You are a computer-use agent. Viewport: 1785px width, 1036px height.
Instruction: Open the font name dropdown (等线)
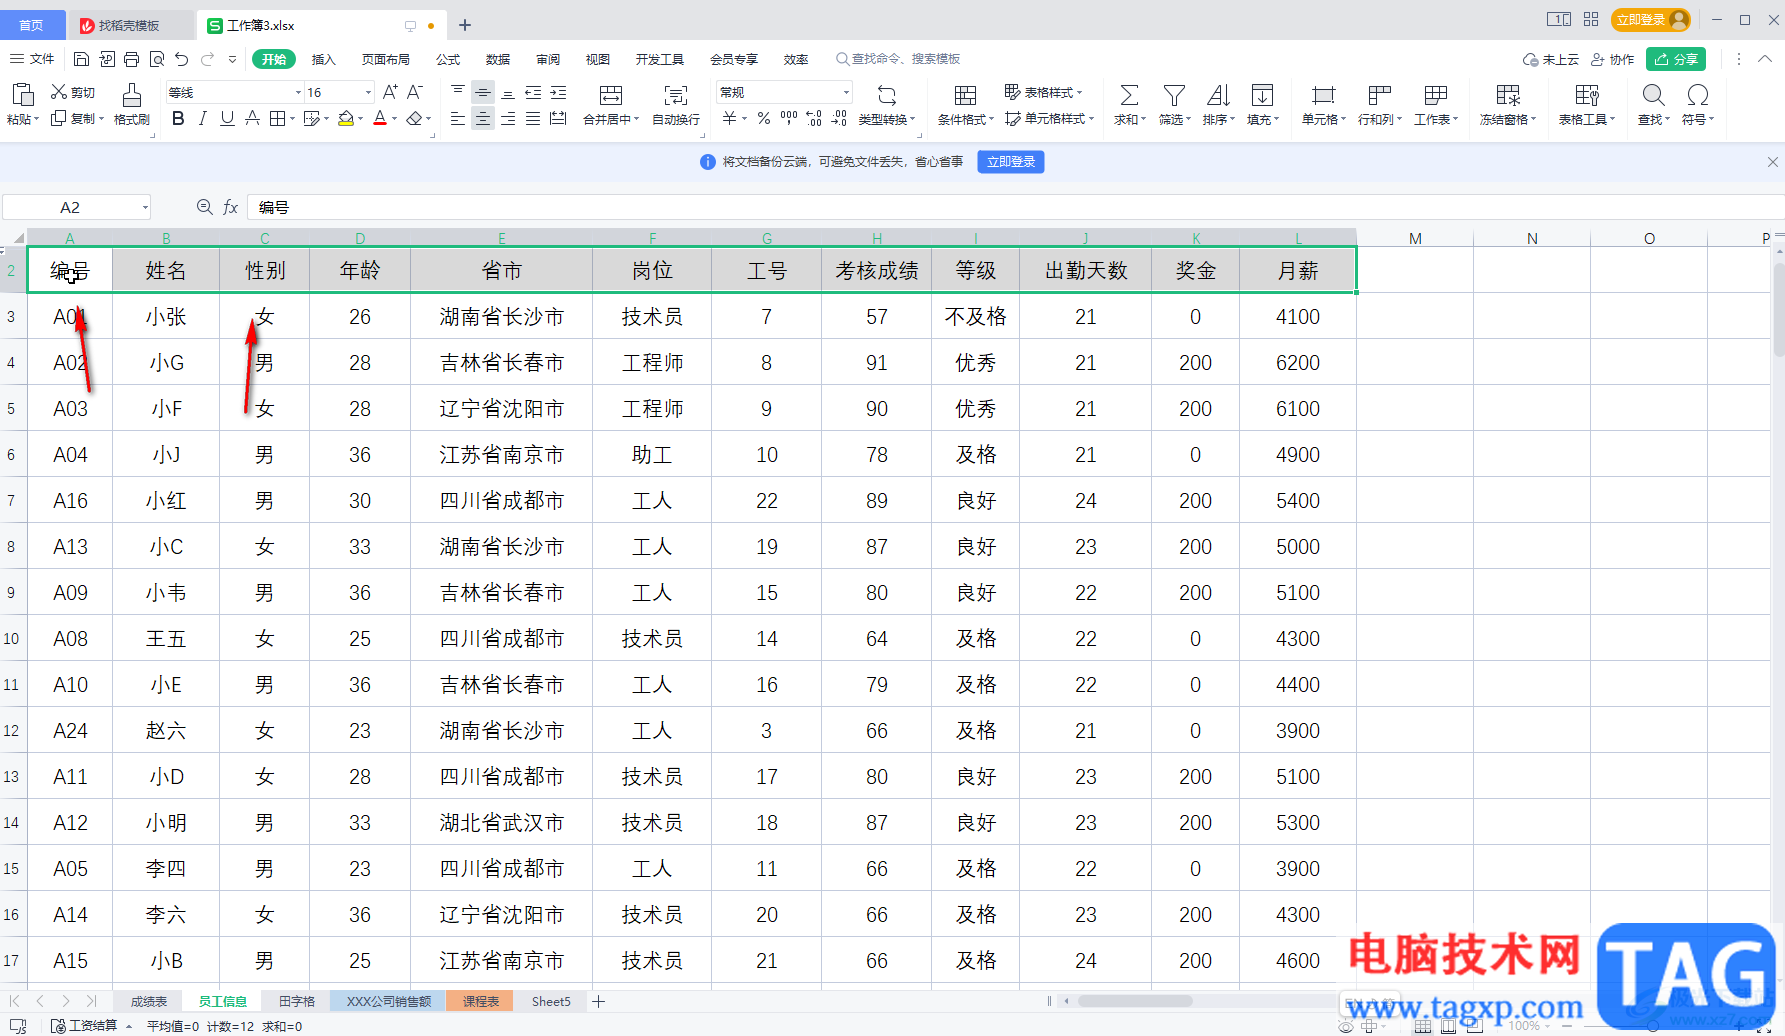click(298, 93)
